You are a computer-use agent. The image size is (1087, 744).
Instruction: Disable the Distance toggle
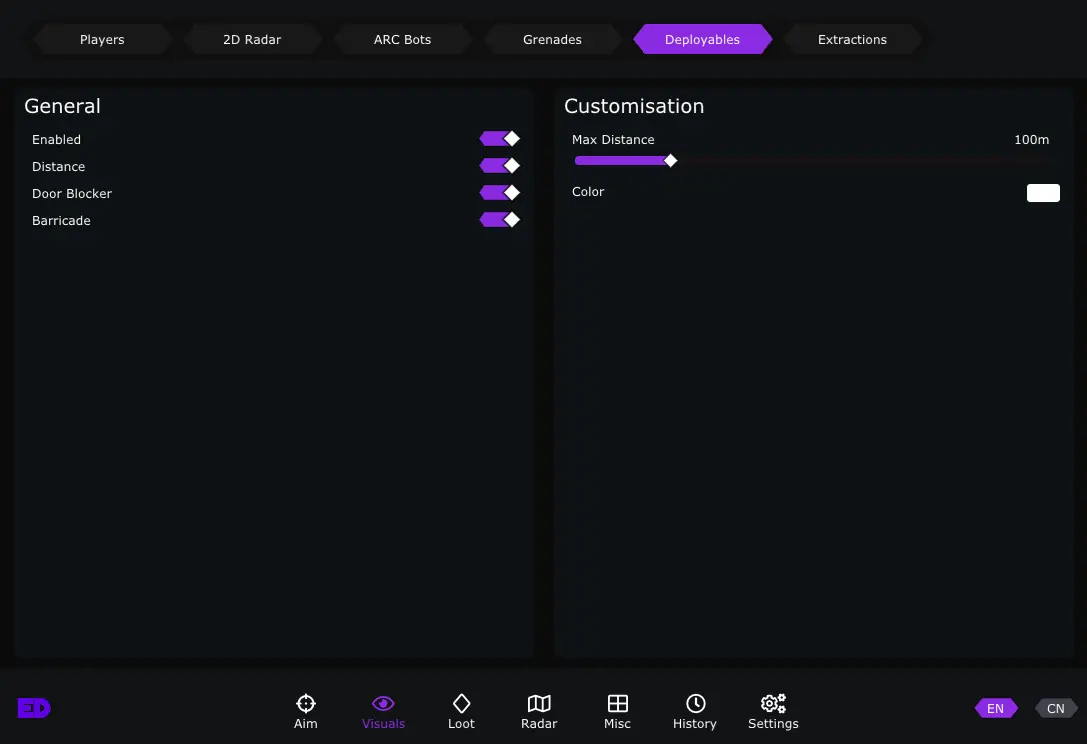pos(500,166)
